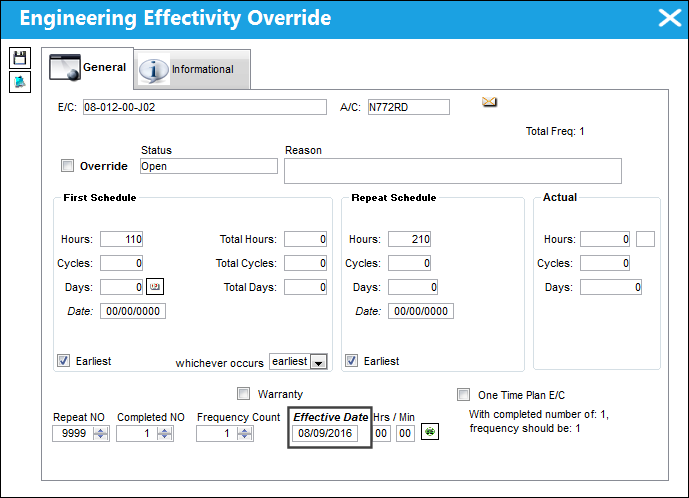Click the Total Cycles field

pos(305,263)
